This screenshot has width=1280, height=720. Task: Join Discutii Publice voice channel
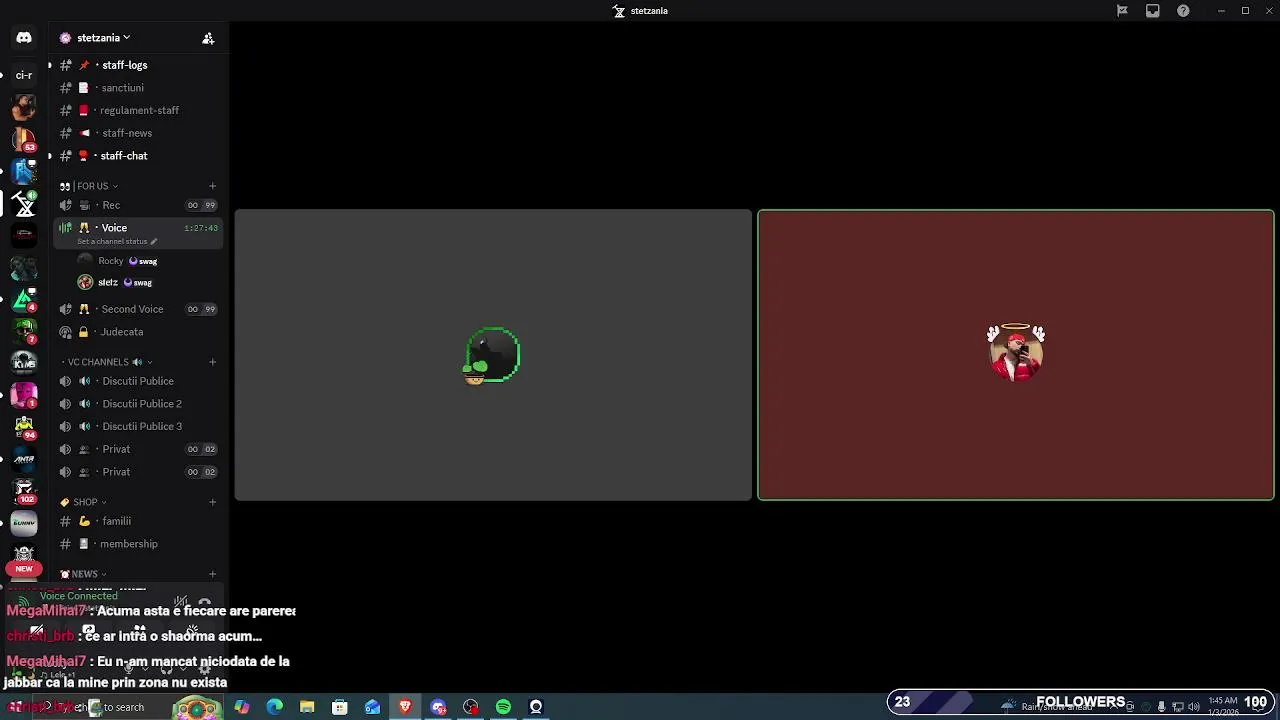pyautogui.click(x=138, y=381)
